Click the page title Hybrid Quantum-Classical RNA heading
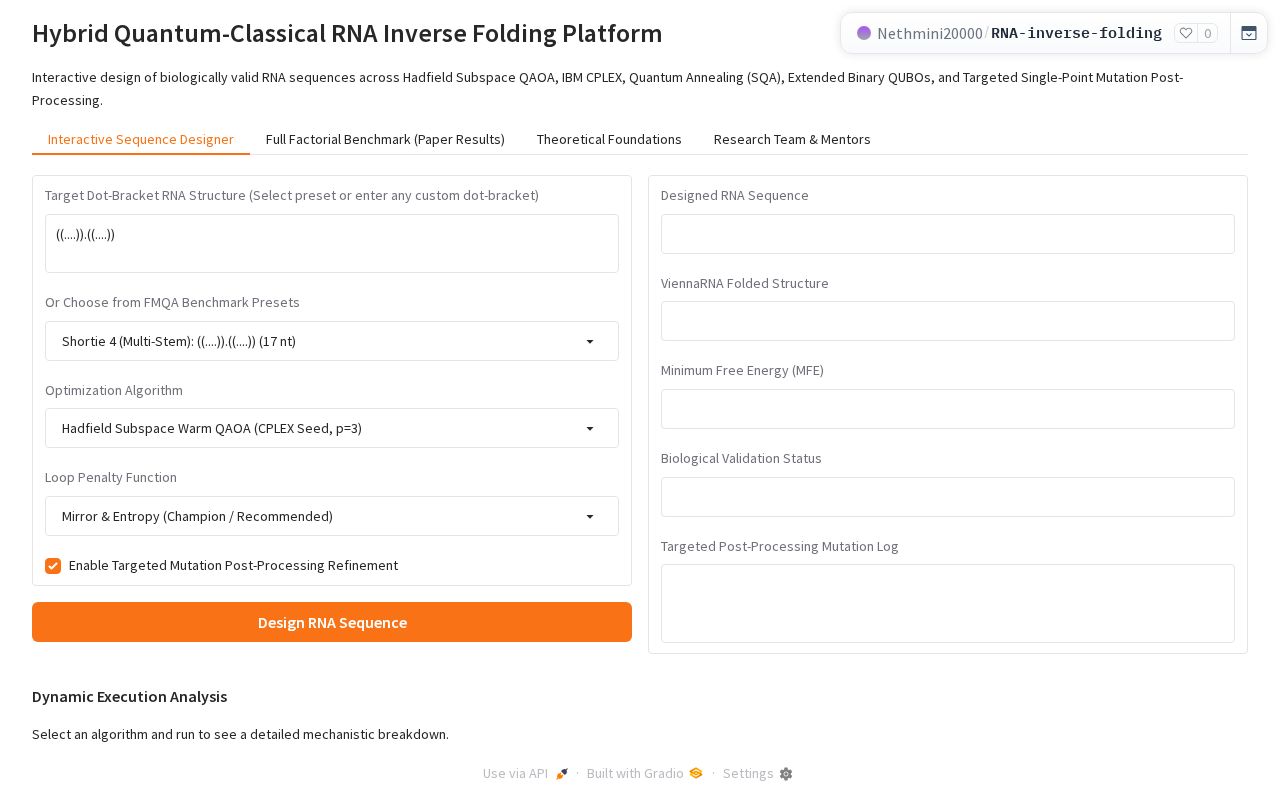 click(347, 33)
